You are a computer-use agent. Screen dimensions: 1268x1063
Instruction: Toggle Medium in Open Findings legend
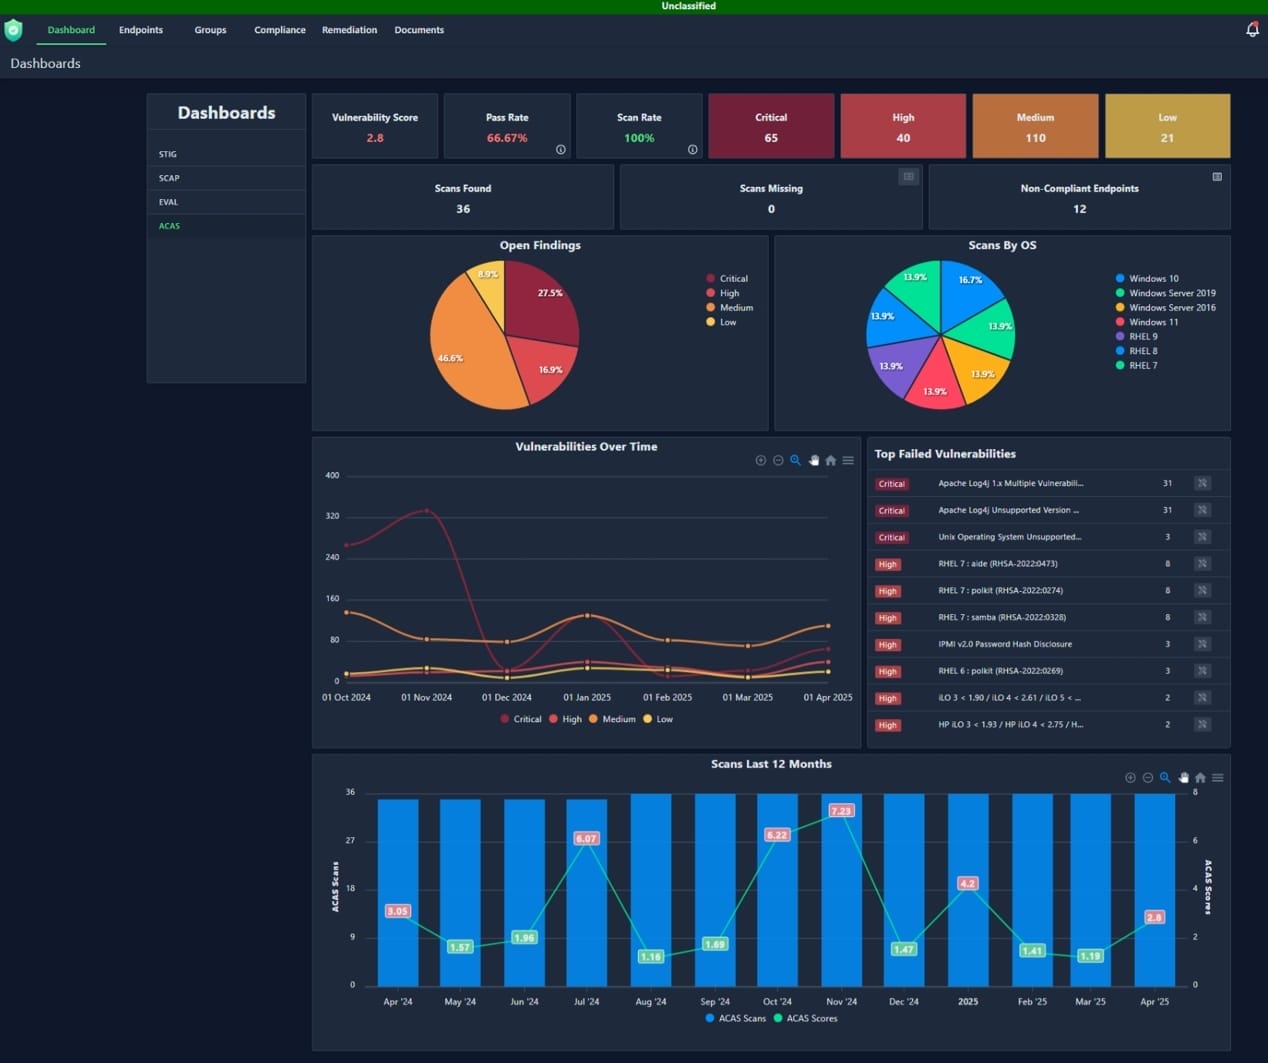tap(735, 308)
